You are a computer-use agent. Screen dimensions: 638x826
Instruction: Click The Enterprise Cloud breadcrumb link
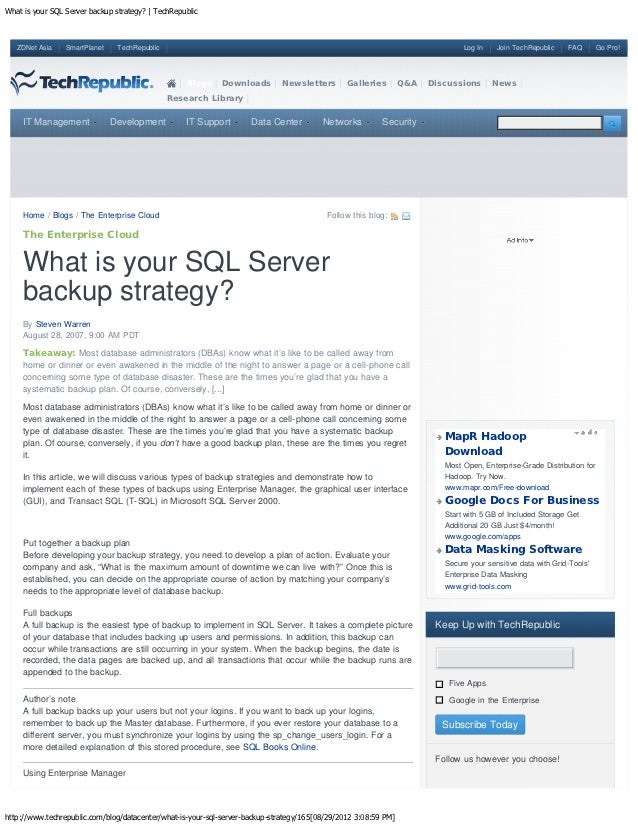[x=120, y=215]
